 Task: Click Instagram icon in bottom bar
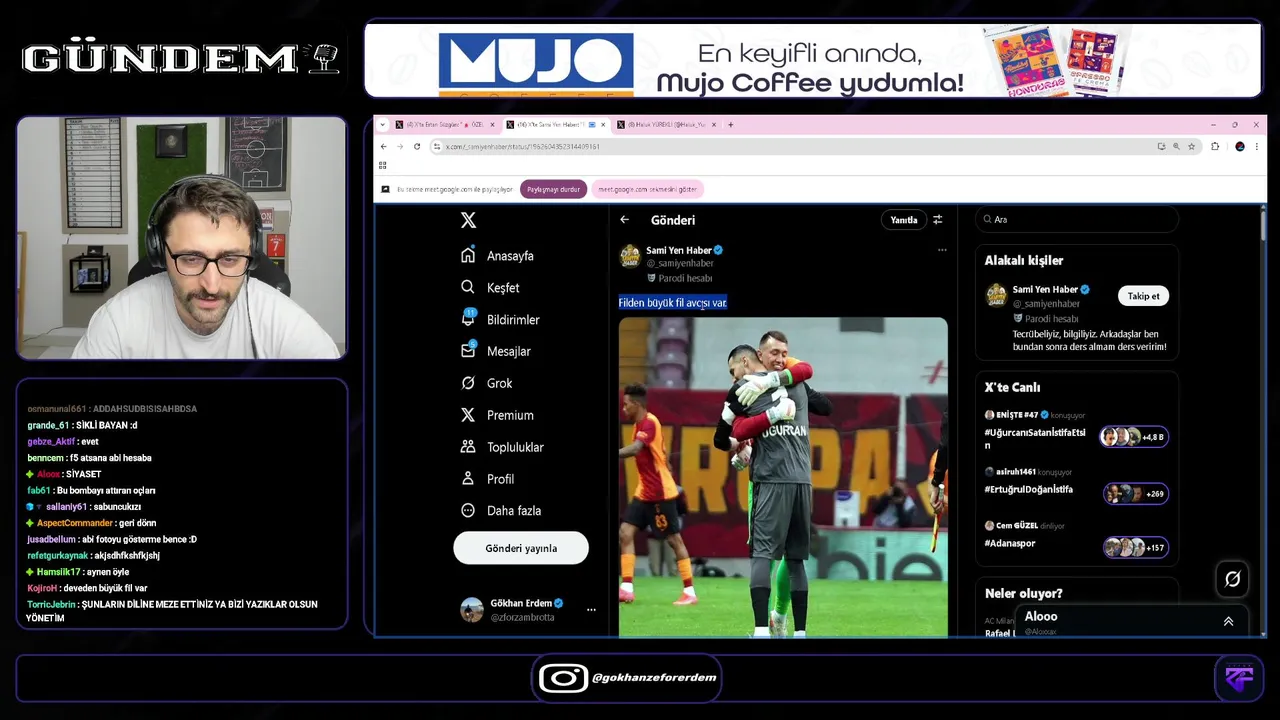[x=563, y=678]
